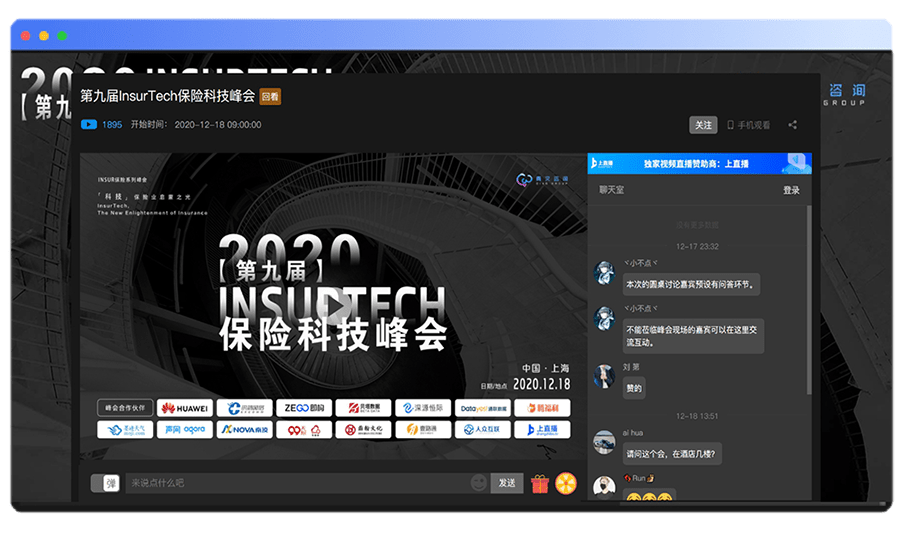Open the 上直播 sponsor banner
This screenshot has width=900, height=550.
[699, 164]
